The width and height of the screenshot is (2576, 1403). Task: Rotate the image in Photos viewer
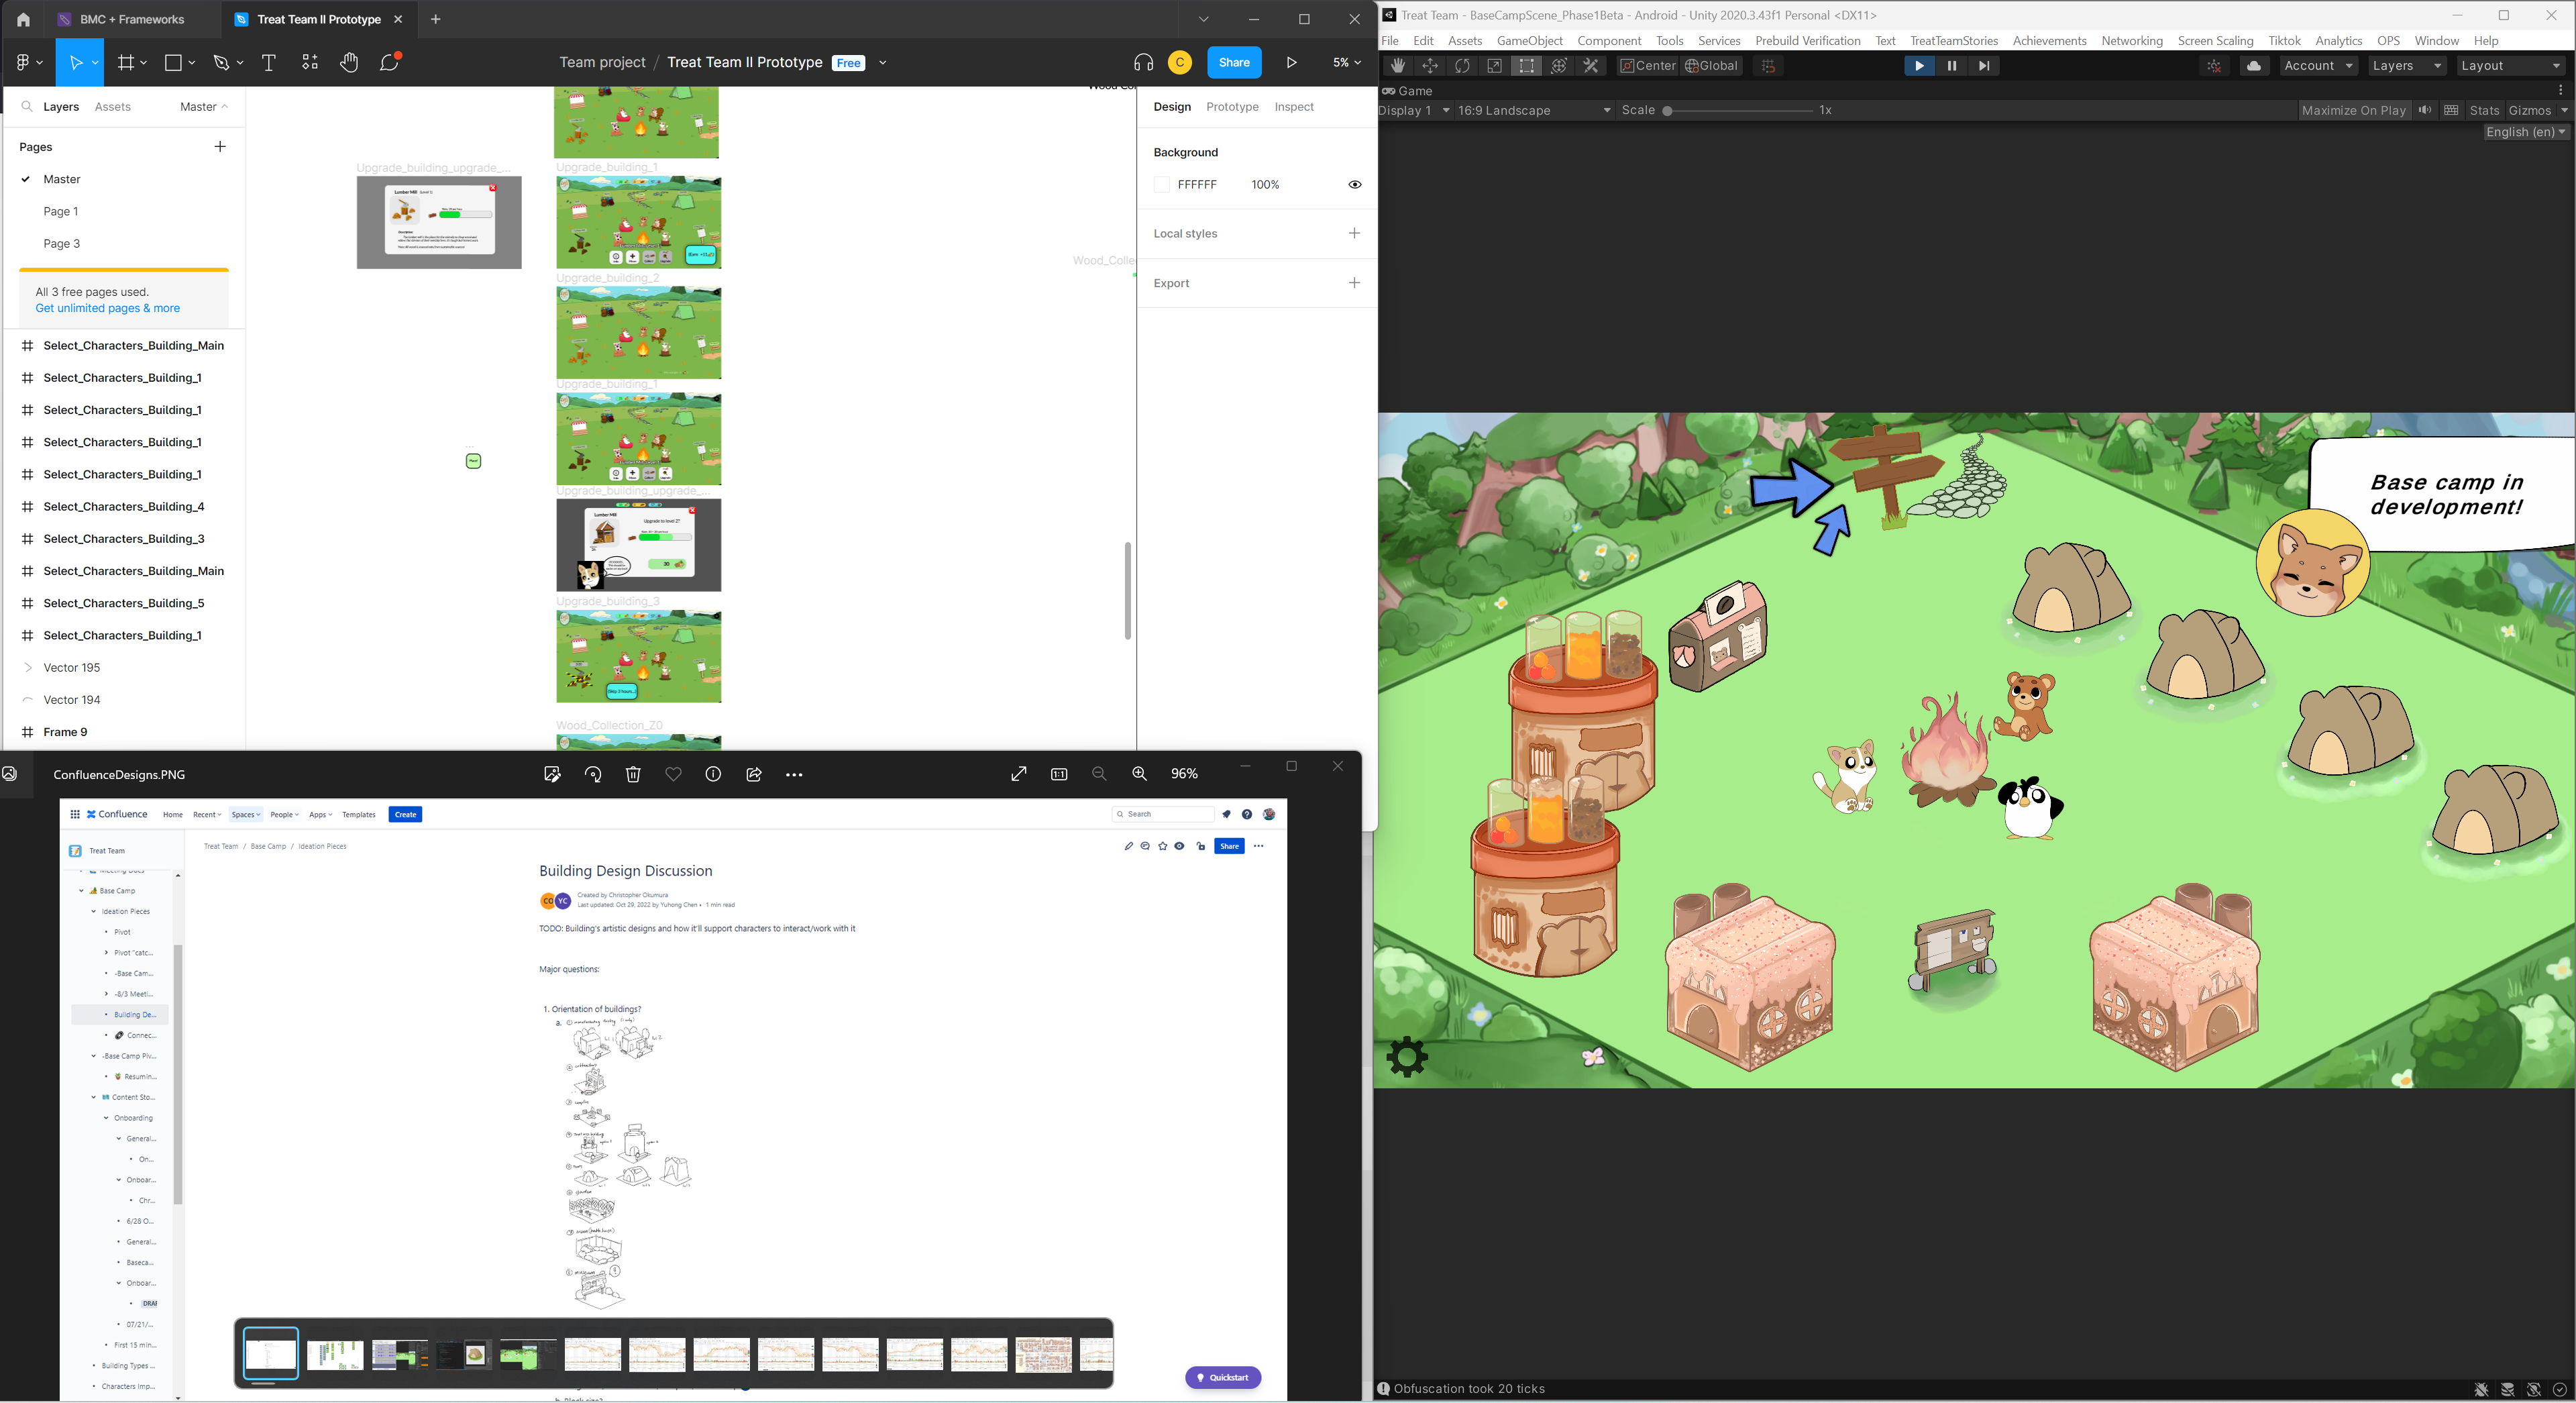[593, 774]
